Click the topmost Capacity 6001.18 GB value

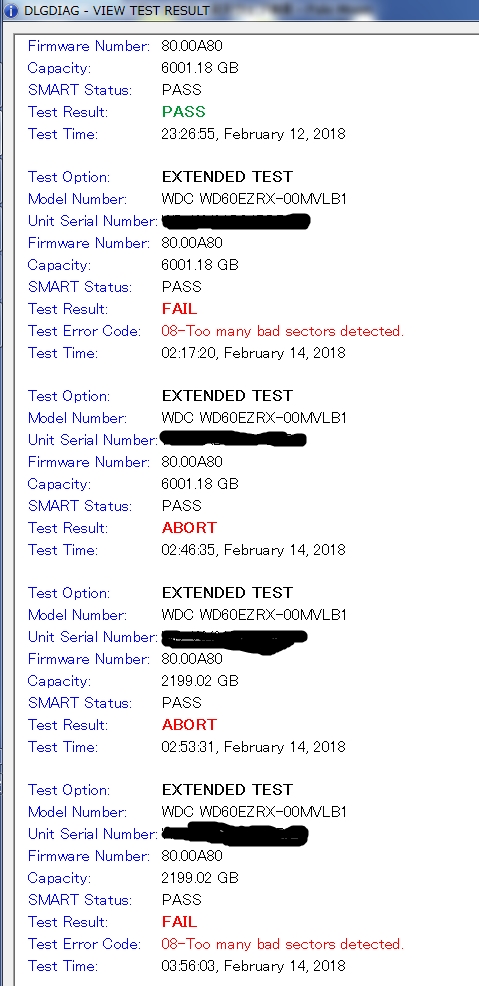click(x=200, y=68)
